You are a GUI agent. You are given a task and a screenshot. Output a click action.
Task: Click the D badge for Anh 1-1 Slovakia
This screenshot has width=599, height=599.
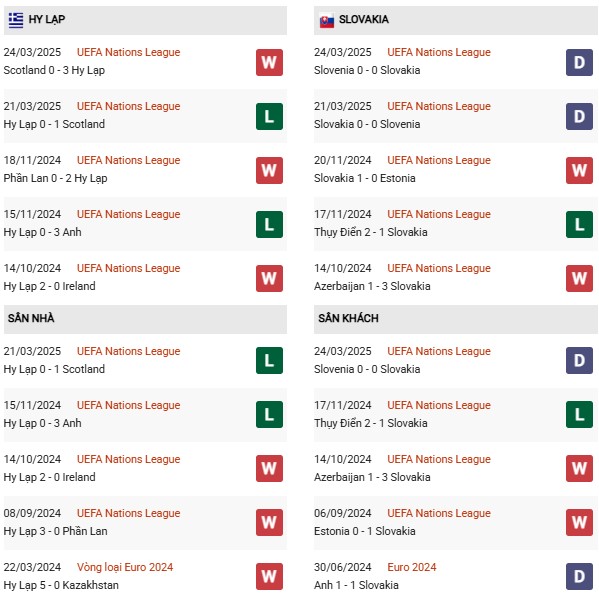click(x=580, y=576)
